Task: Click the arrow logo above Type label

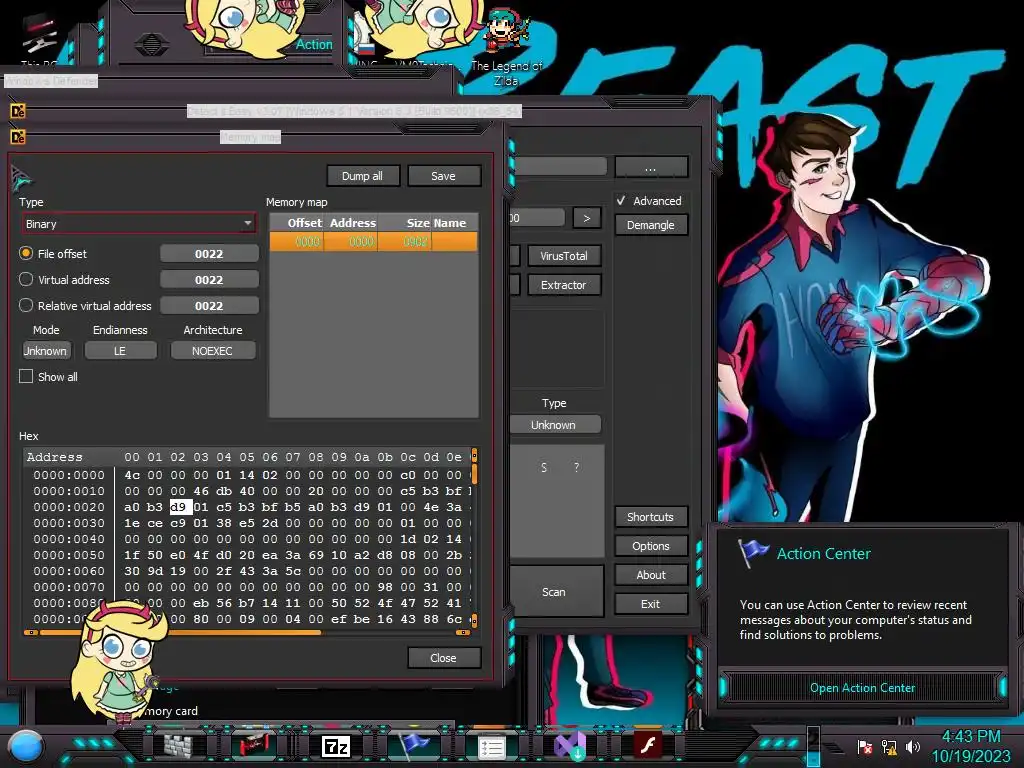Action: coord(21,177)
